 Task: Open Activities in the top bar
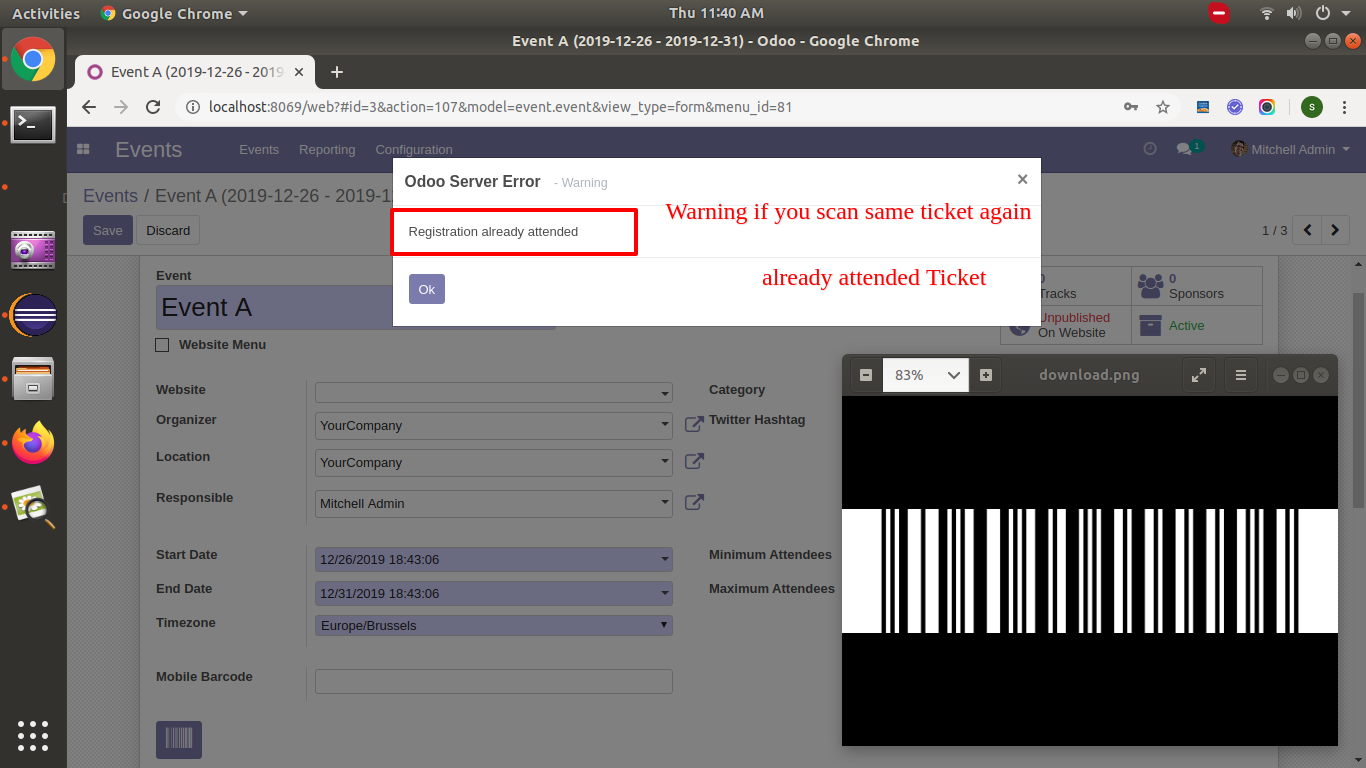[46, 13]
